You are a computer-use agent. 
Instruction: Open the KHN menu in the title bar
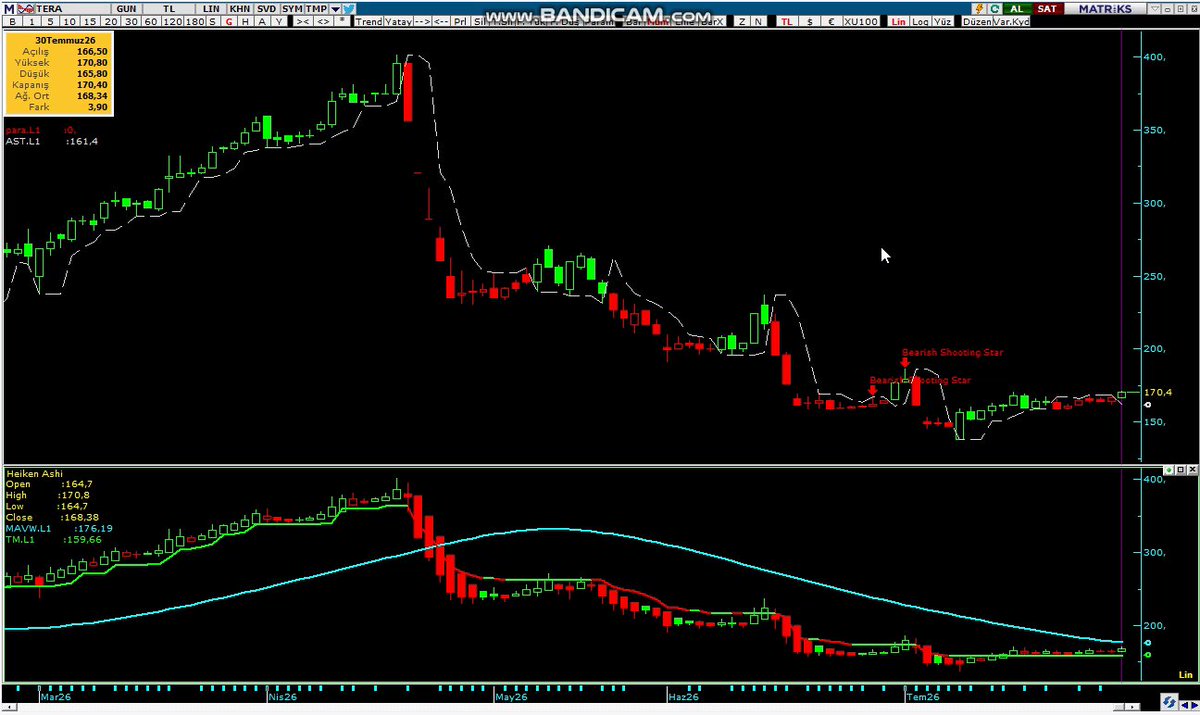point(240,8)
